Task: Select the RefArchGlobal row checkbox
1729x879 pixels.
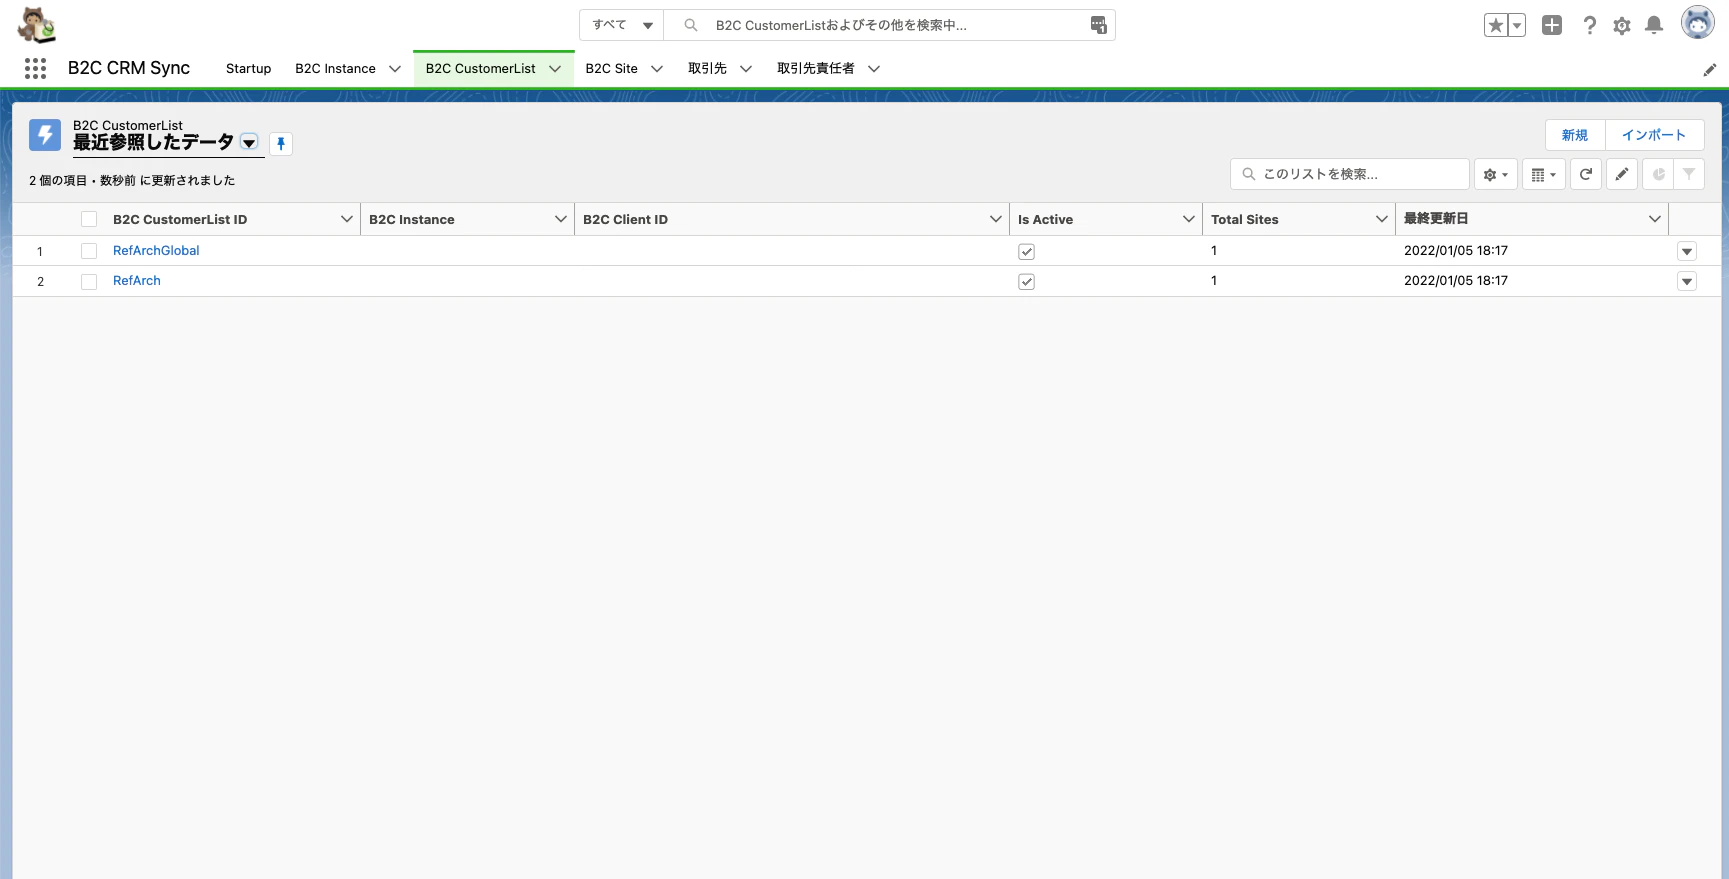Action: [89, 251]
